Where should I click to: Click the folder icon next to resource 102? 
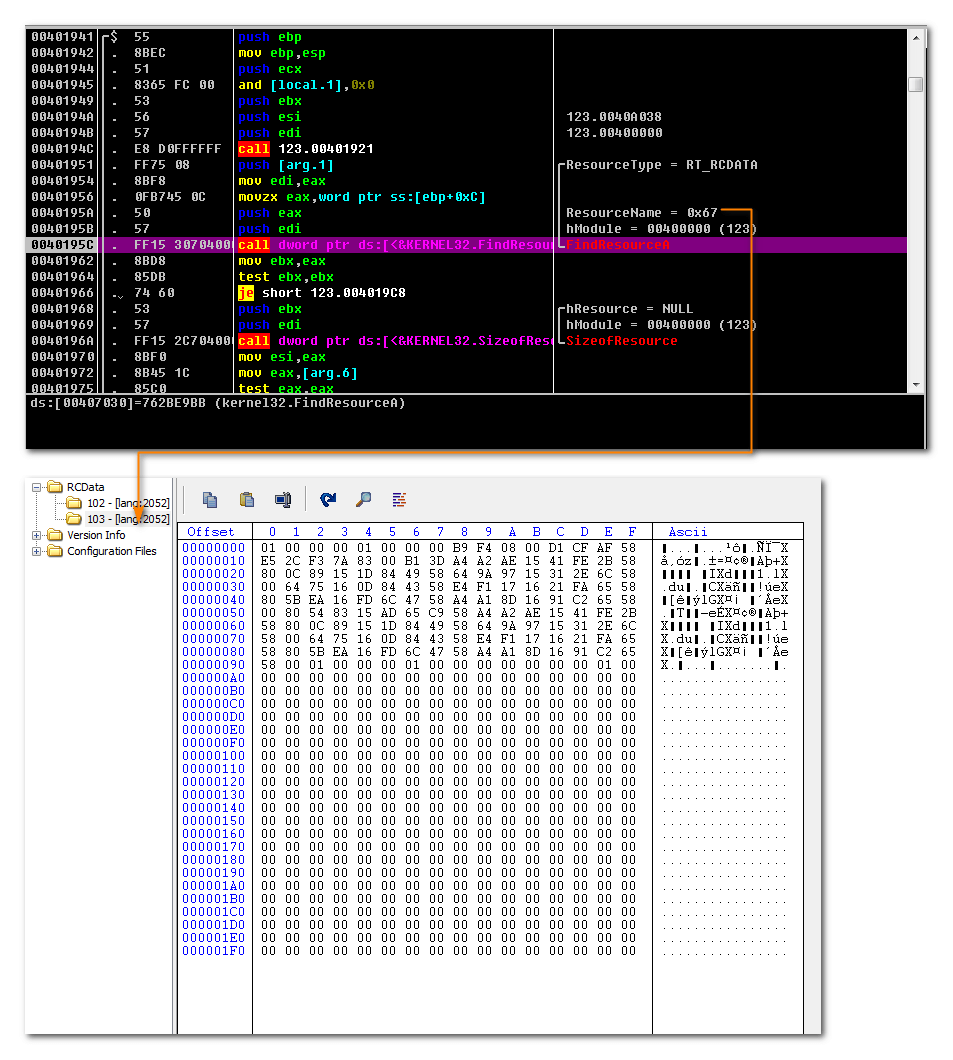(74, 503)
